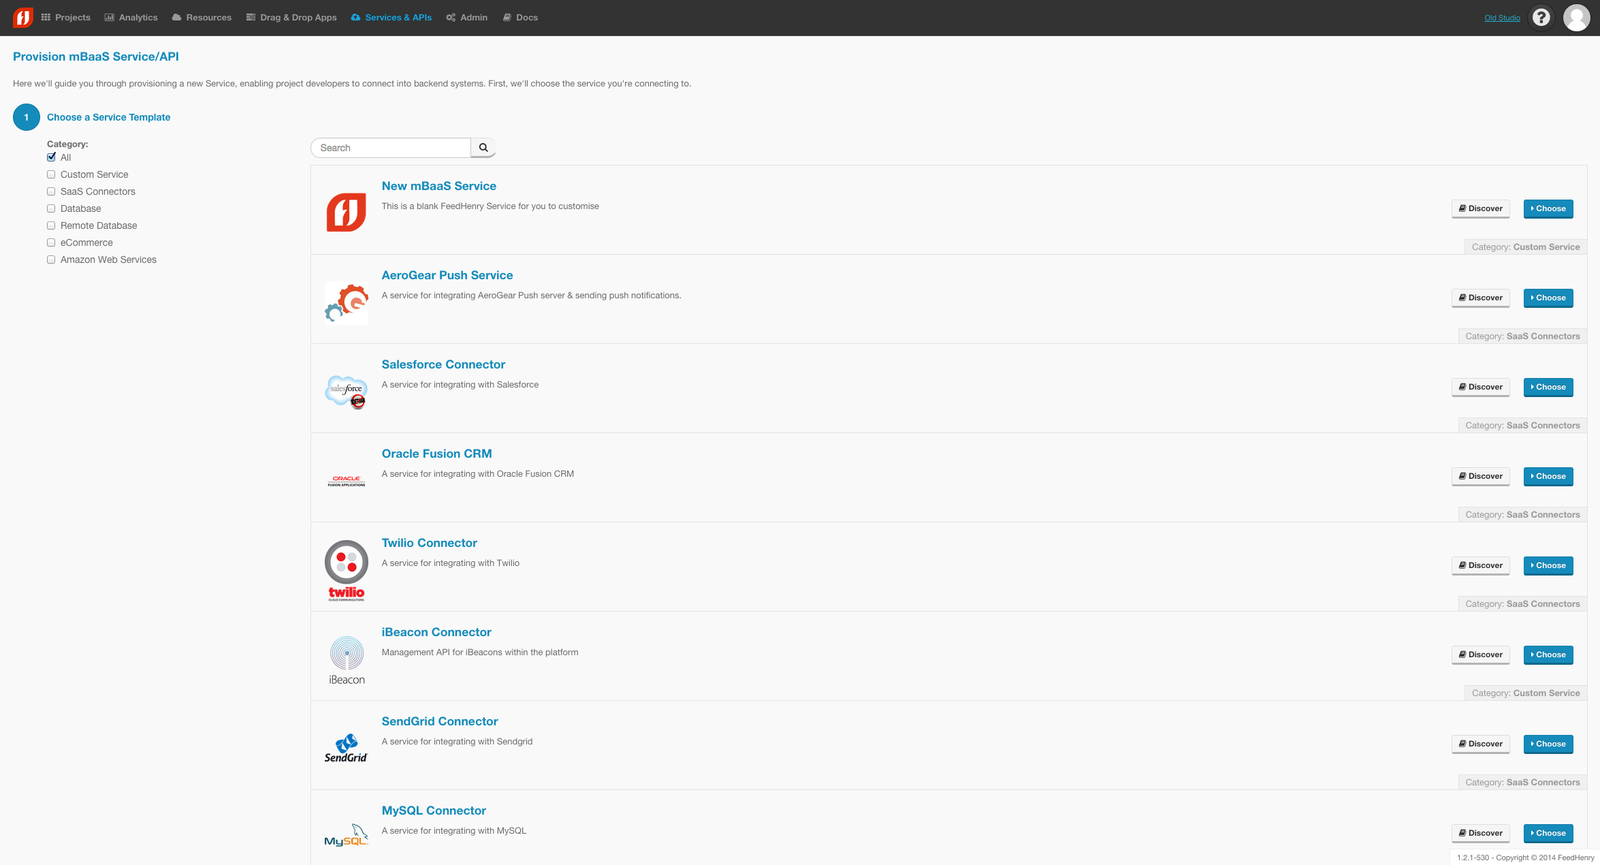Discover the Salesforce Connector
The width and height of the screenshot is (1600, 865).
1480,387
